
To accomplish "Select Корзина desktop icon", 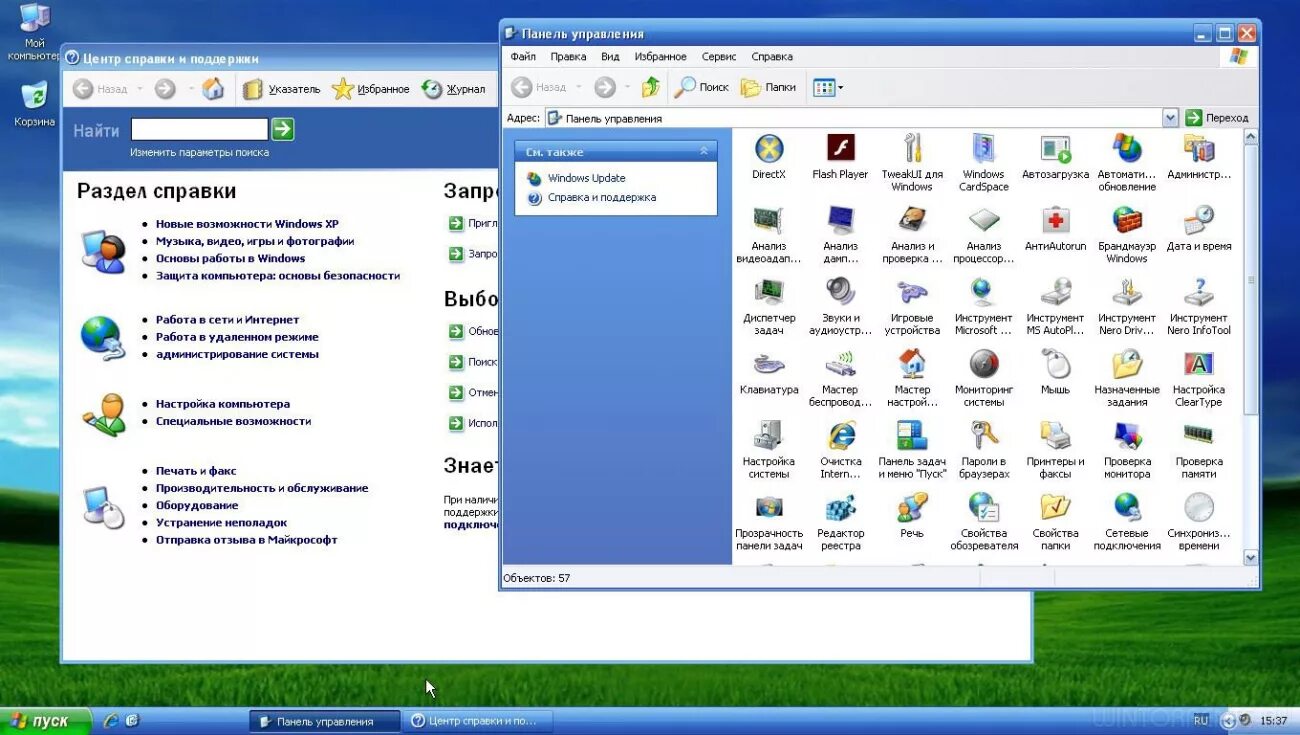I will pos(34,104).
